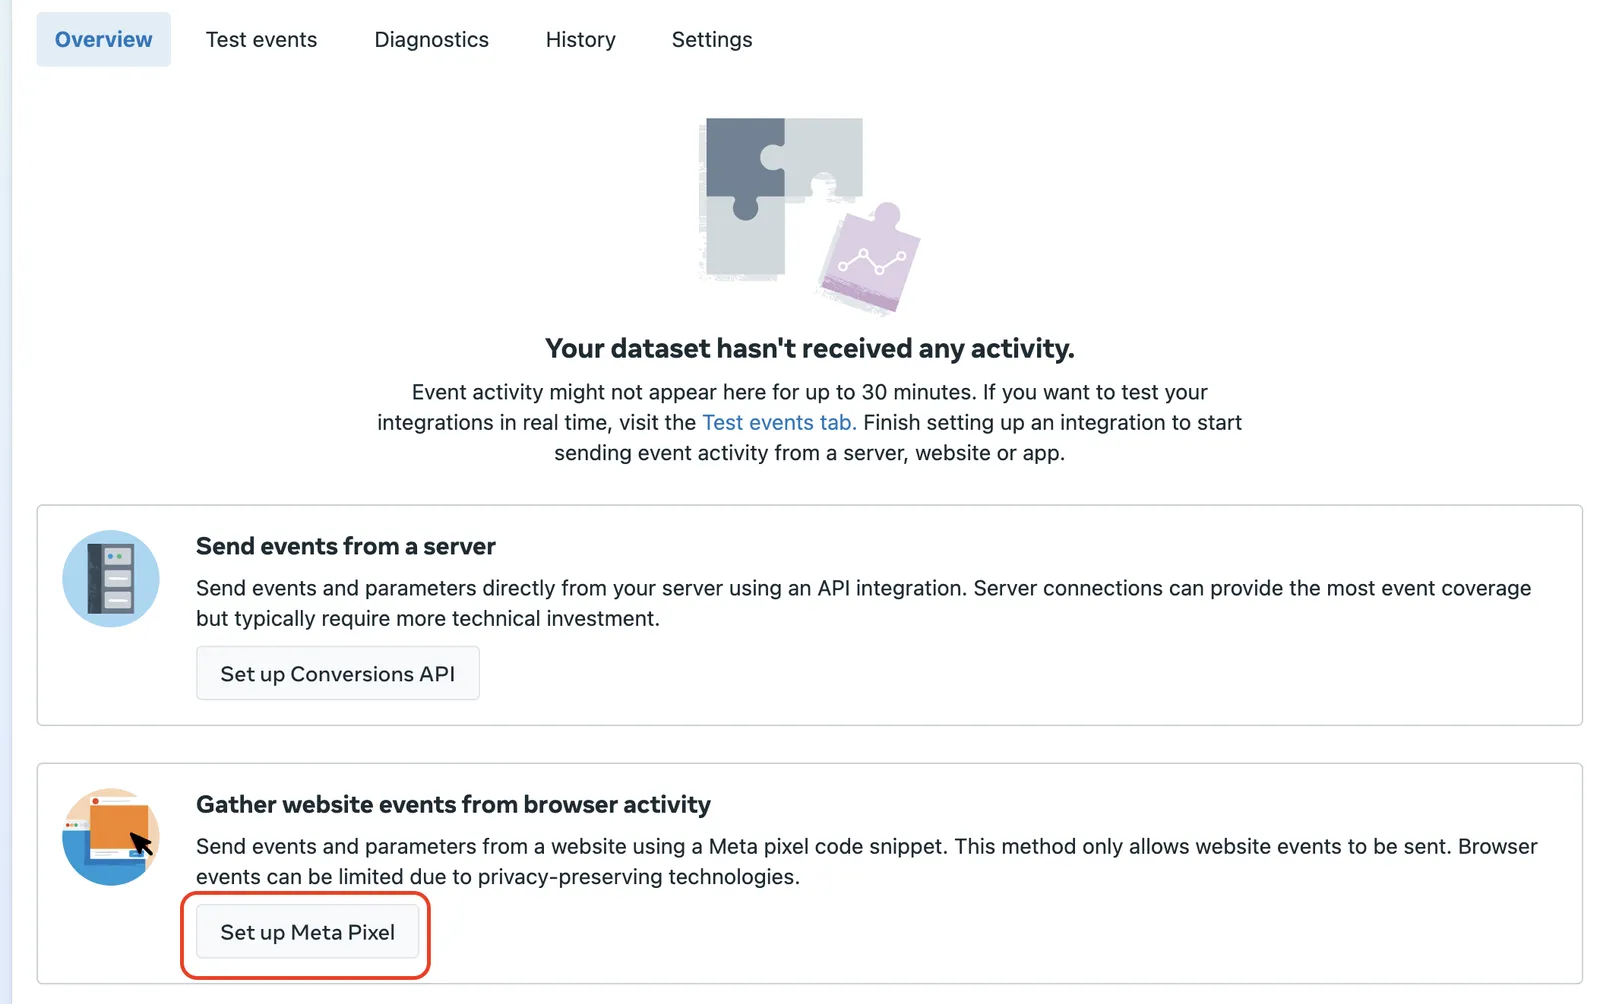Click the bottom-left light gray puzzle piece
Viewport: 1600px width, 1004px height.
(x=742, y=236)
